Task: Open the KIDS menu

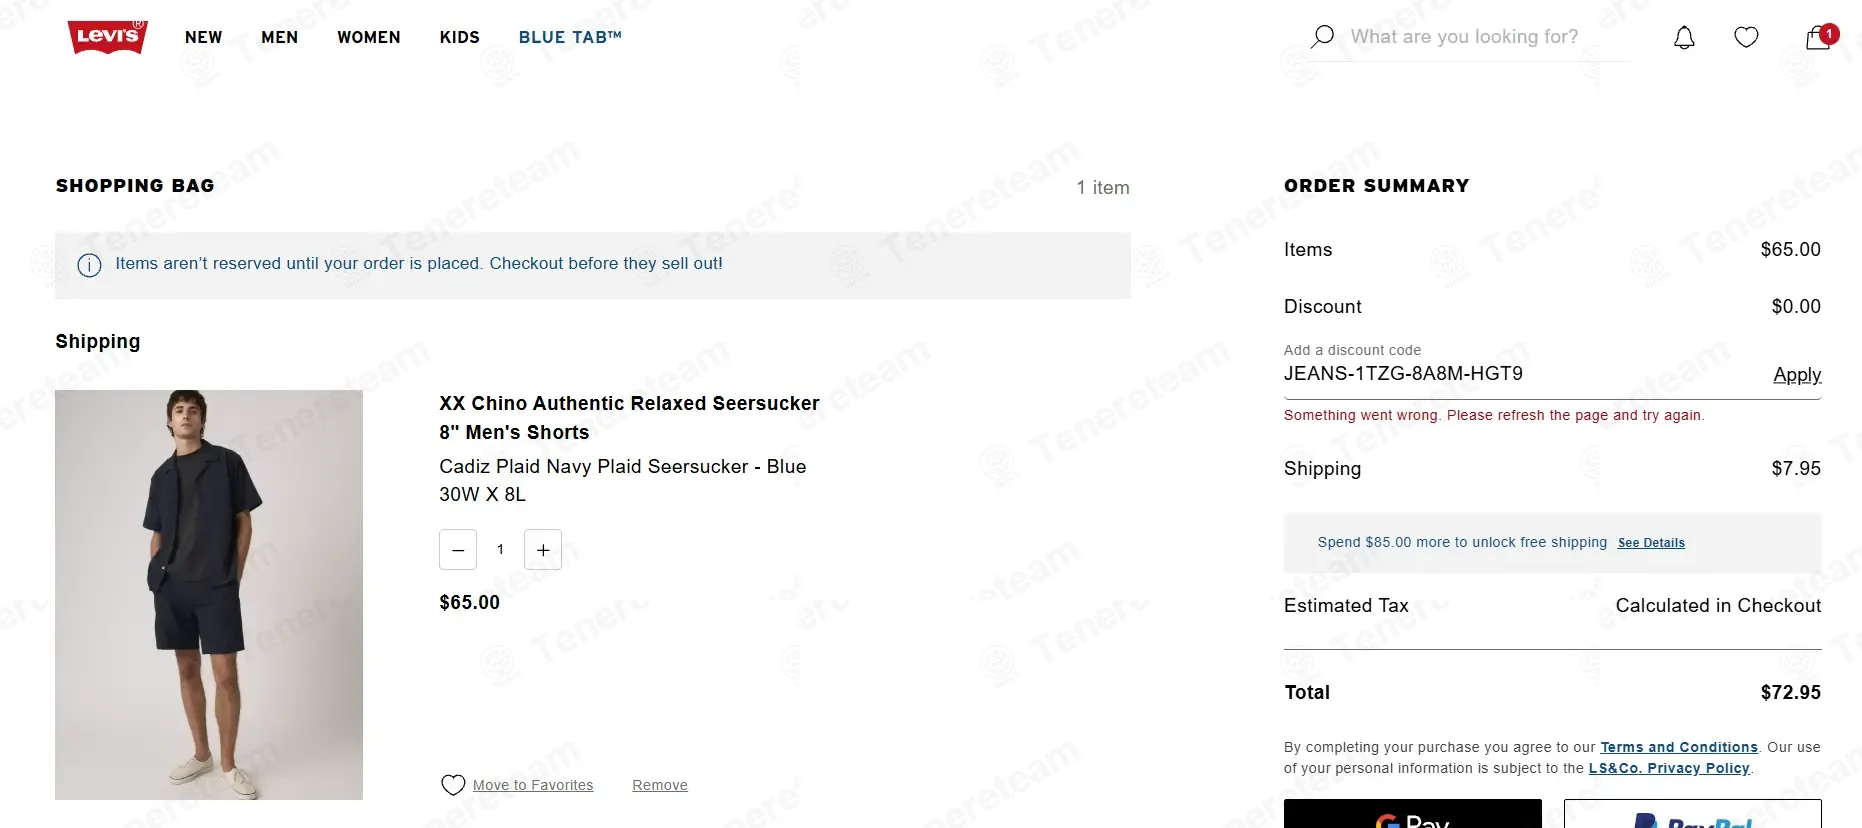Action: click(460, 37)
